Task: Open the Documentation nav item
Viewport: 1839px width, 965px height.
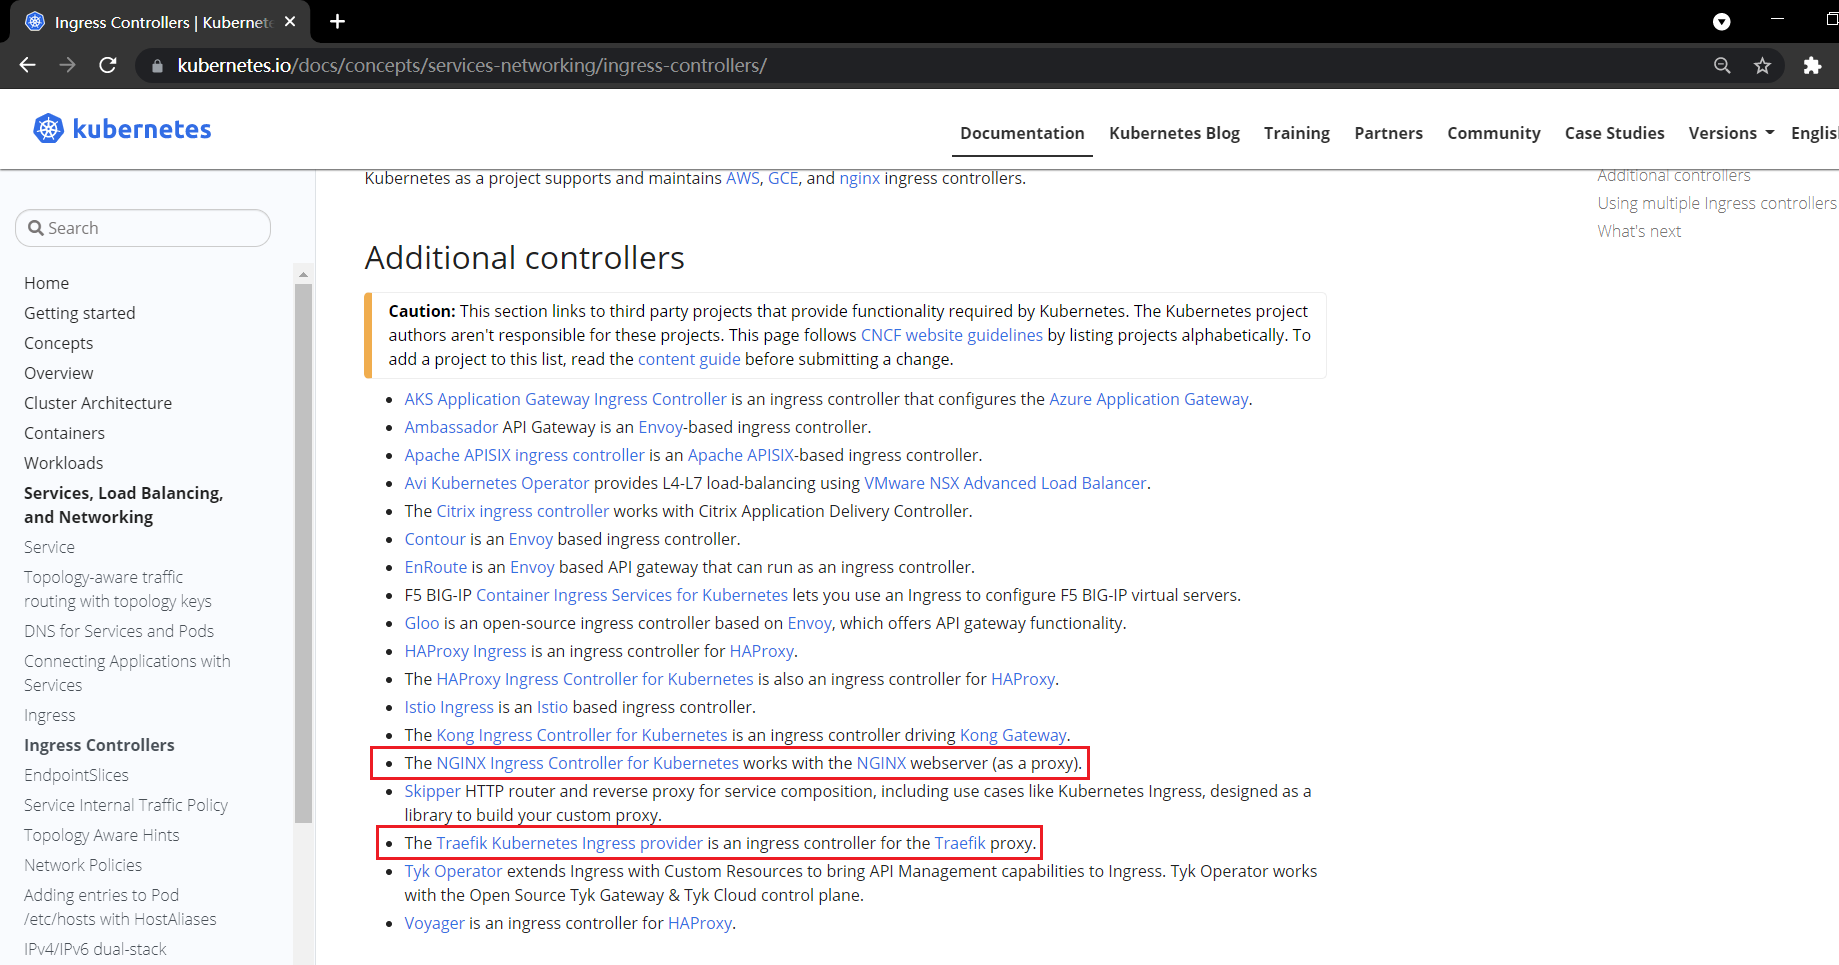Action: point(1022,133)
